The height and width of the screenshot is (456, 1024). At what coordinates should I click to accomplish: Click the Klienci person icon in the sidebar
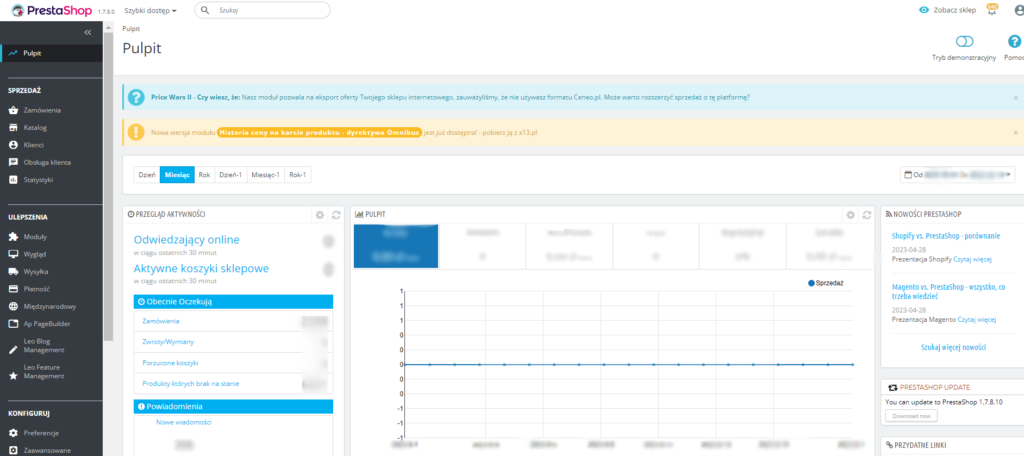13,145
